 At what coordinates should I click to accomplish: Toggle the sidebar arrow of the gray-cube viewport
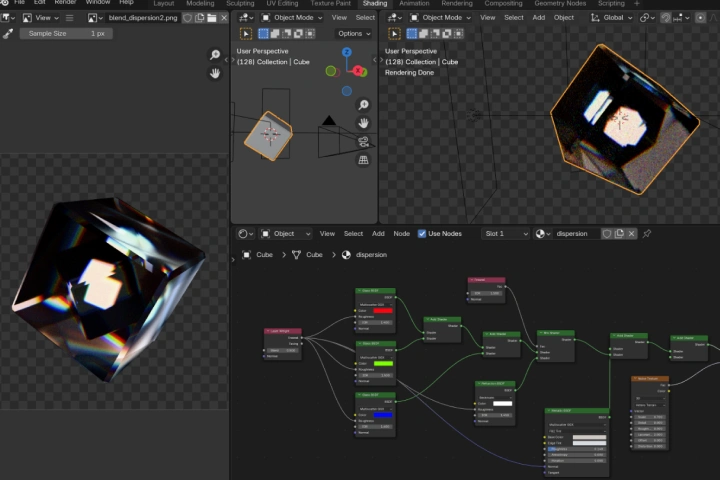[x=375, y=60]
